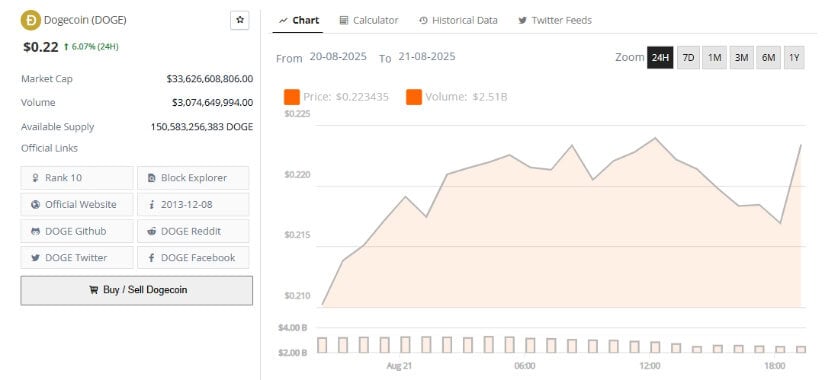This screenshot has width=825, height=380.
Task: Open DOGE Reddit page
Action: [193, 231]
